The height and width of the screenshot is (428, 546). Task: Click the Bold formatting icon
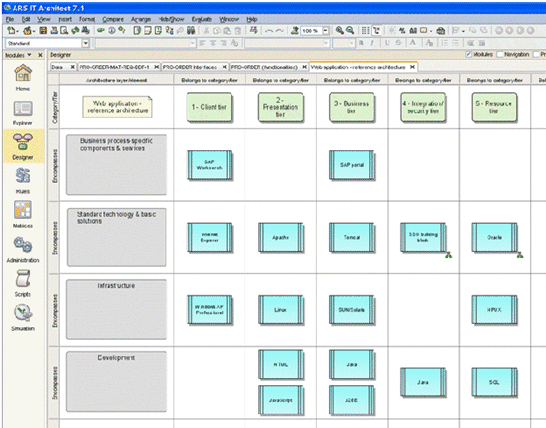(x=361, y=43)
